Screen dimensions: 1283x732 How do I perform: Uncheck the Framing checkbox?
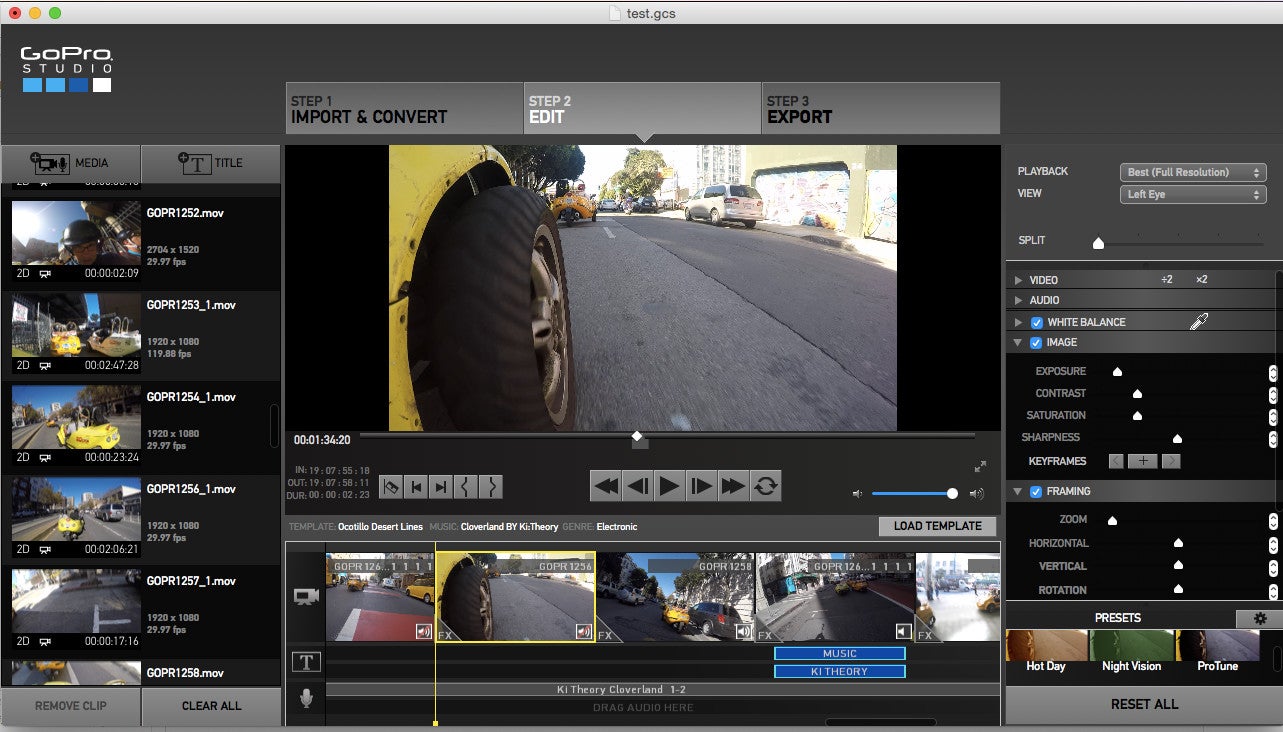tap(1037, 491)
